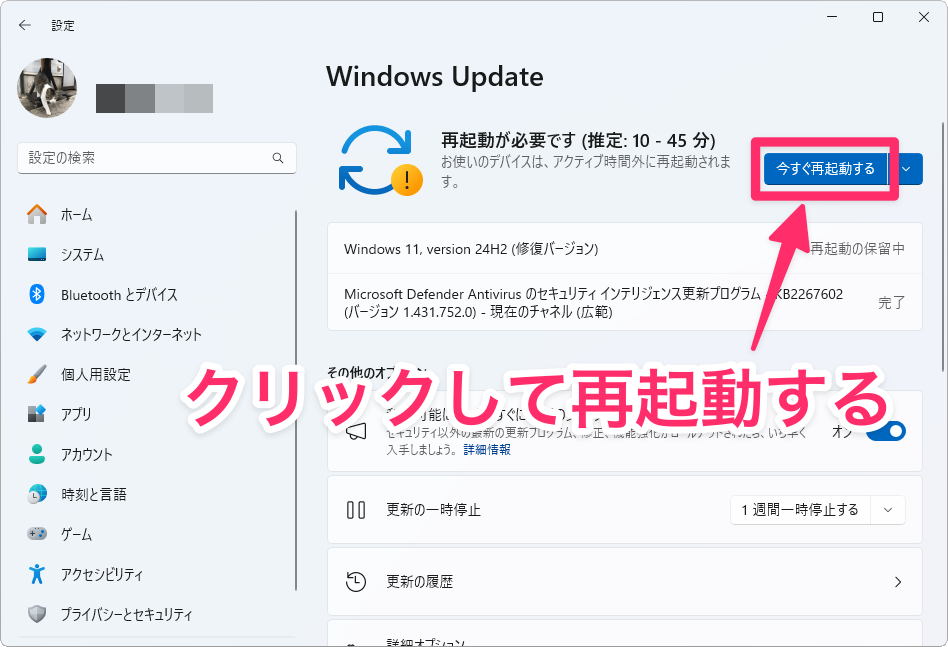Image resolution: width=948 pixels, height=647 pixels.
Task: Open the 詳細情報 link
Action: point(487,449)
